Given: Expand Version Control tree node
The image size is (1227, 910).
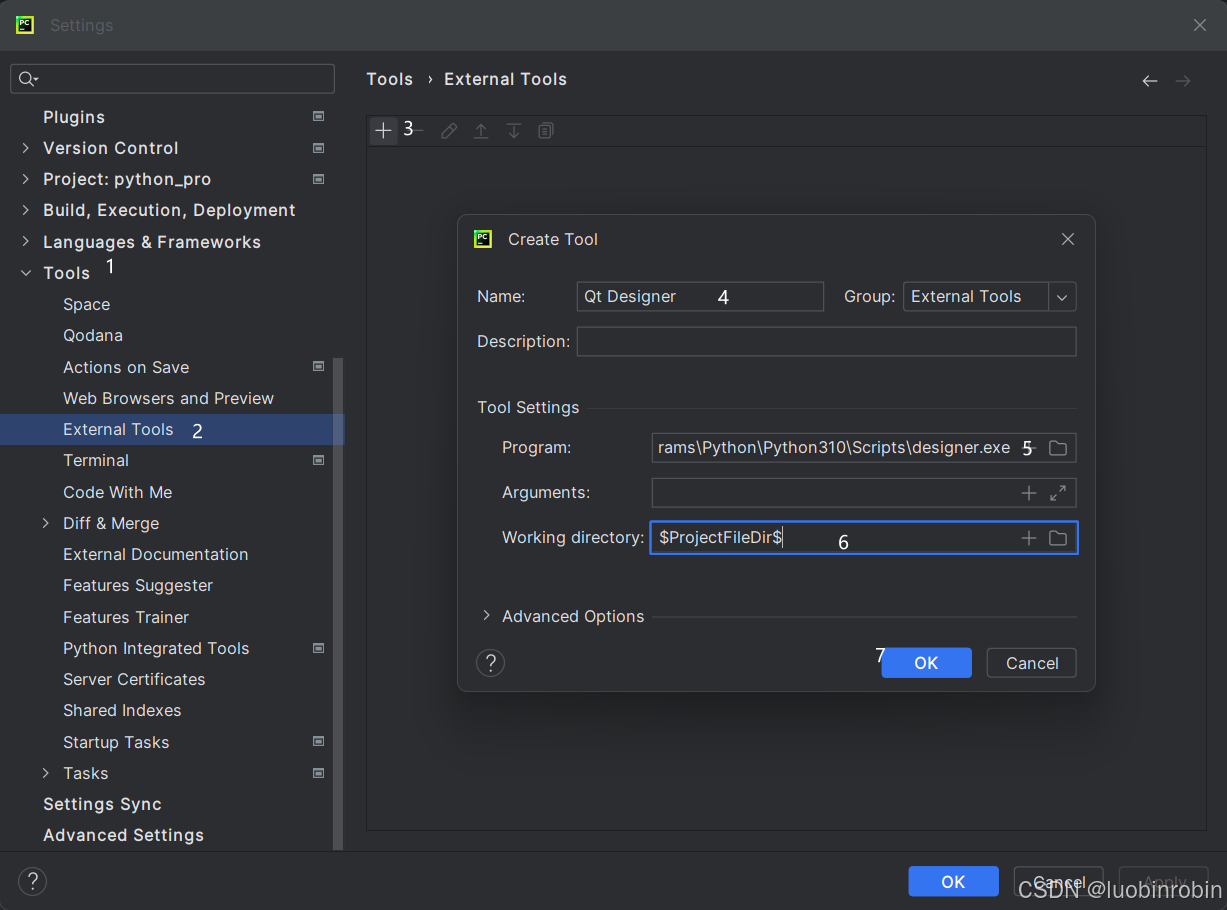Looking at the screenshot, I should [26, 148].
